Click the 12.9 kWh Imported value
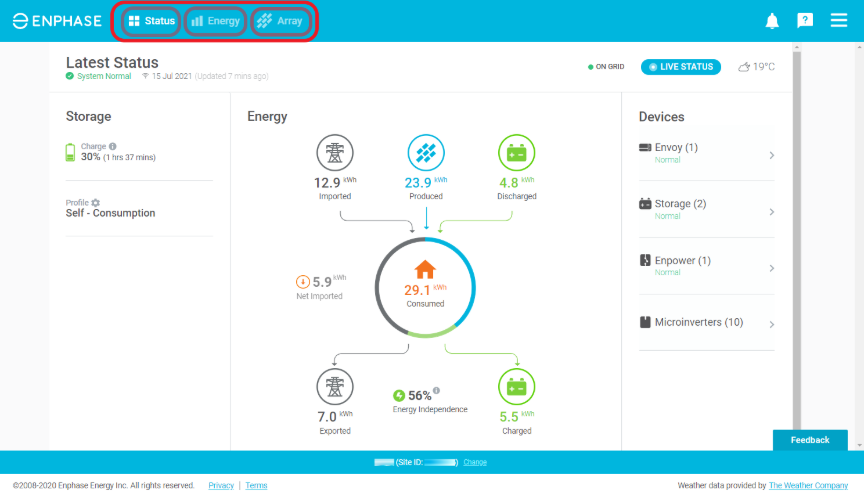The height and width of the screenshot is (498, 864). (334, 182)
